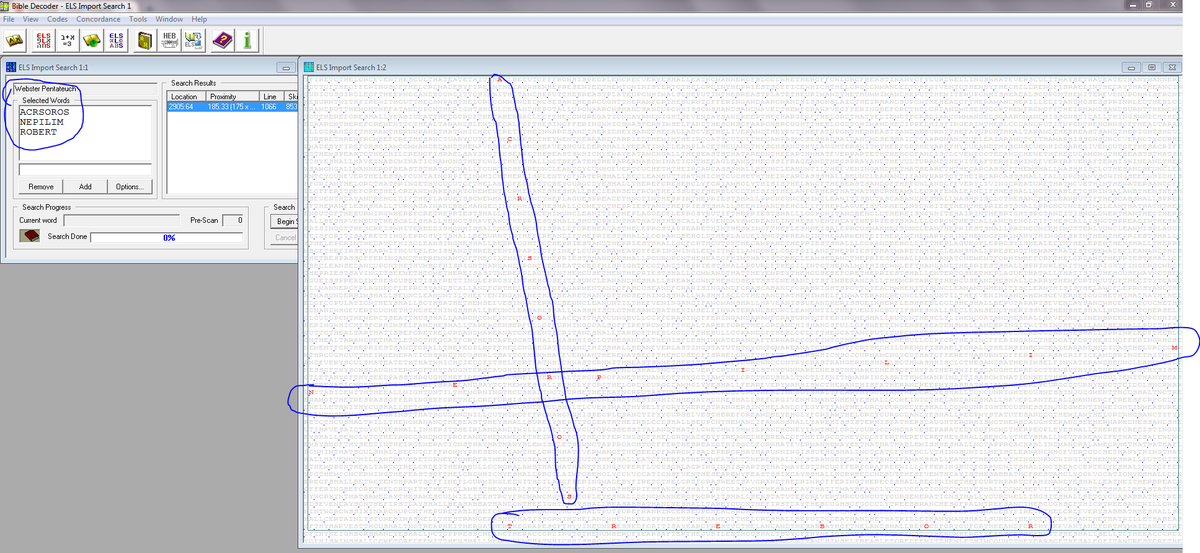Click the yellow book with green clock icon
Viewport: 1200px width, 553px height.
[x=91, y=40]
